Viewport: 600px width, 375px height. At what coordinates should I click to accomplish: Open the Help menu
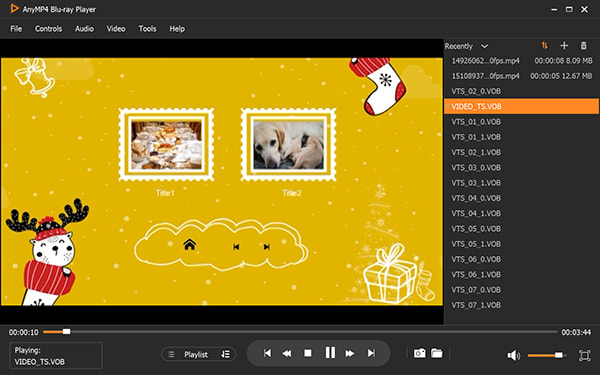point(177,29)
